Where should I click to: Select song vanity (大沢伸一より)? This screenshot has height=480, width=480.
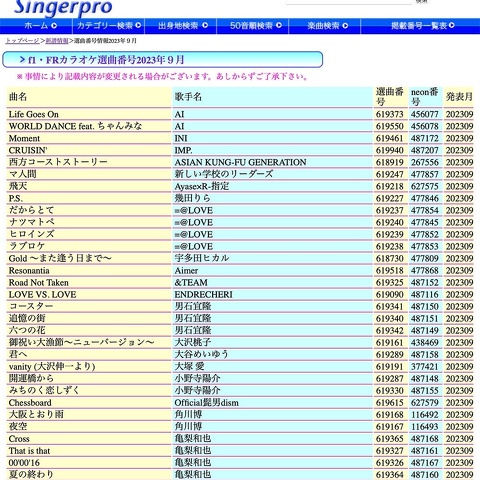coord(52,366)
